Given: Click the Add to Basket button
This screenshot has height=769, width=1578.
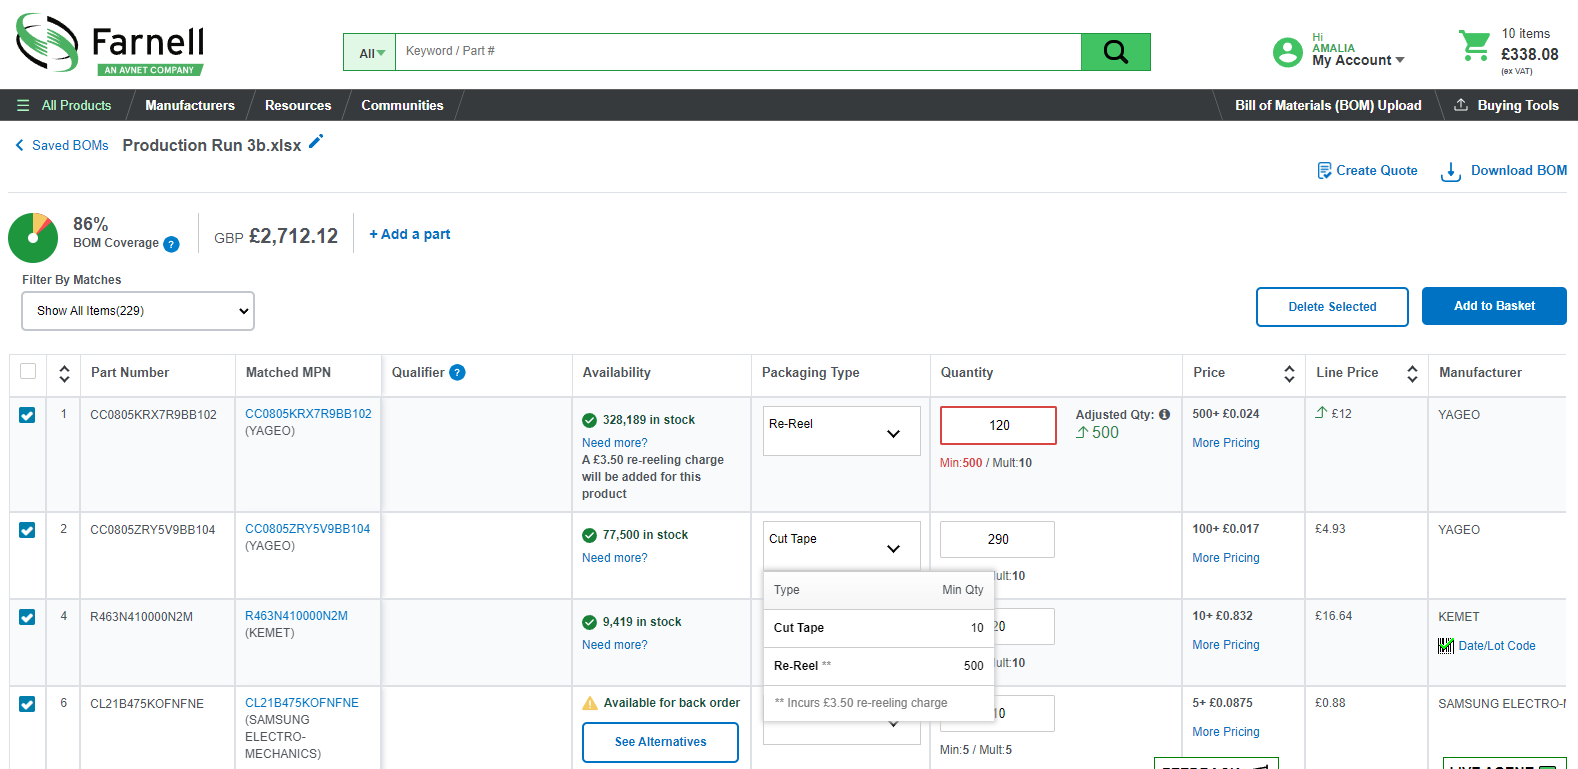Looking at the screenshot, I should pyautogui.click(x=1494, y=306).
